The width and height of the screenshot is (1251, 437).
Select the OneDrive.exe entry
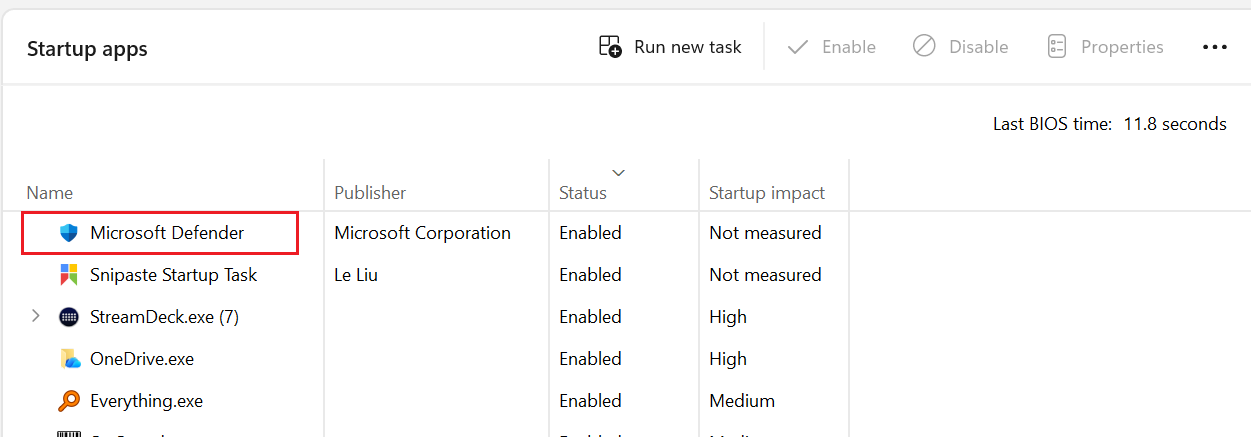(x=142, y=359)
